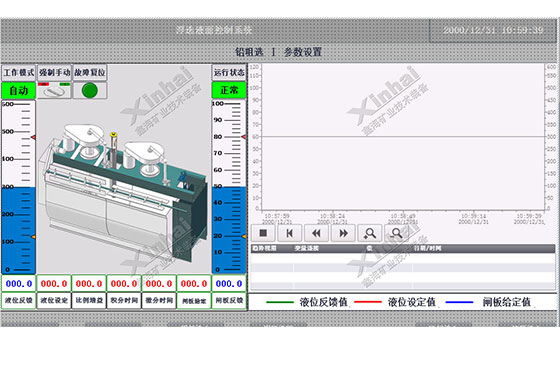Edit the 比例增益 value 000.0 field

pyautogui.click(x=89, y=284)
